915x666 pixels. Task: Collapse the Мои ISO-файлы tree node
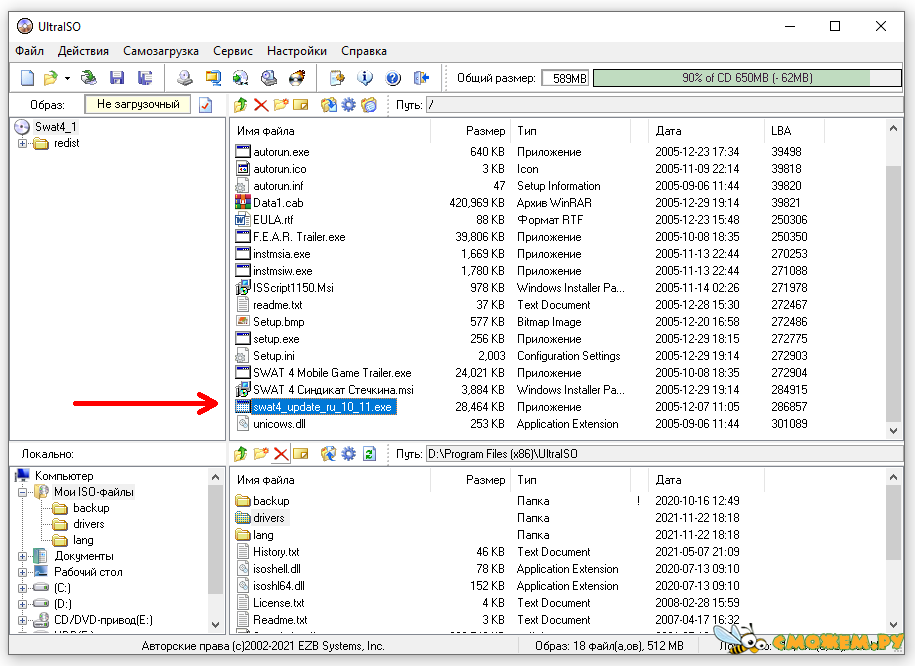pos(22,492)
